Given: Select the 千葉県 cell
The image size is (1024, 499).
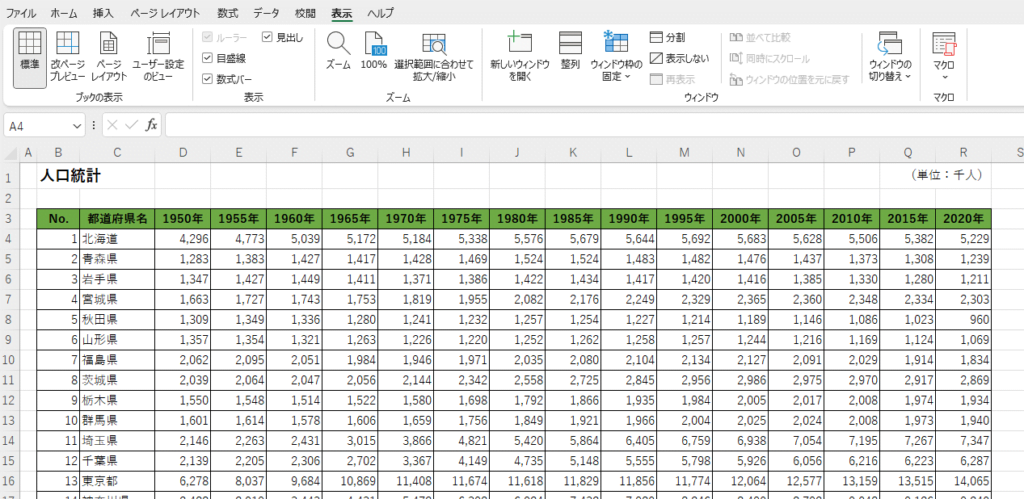Looking at the screenshot, I should coord(118,462).
